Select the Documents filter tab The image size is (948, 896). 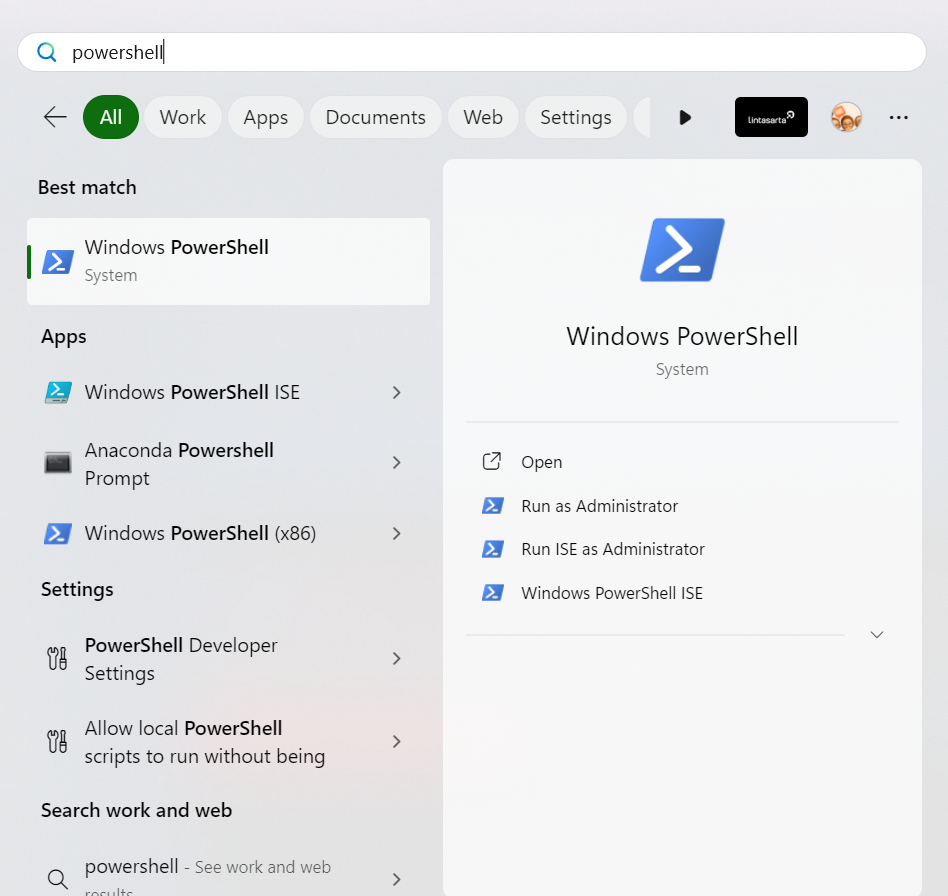click(x=375, y=117)
